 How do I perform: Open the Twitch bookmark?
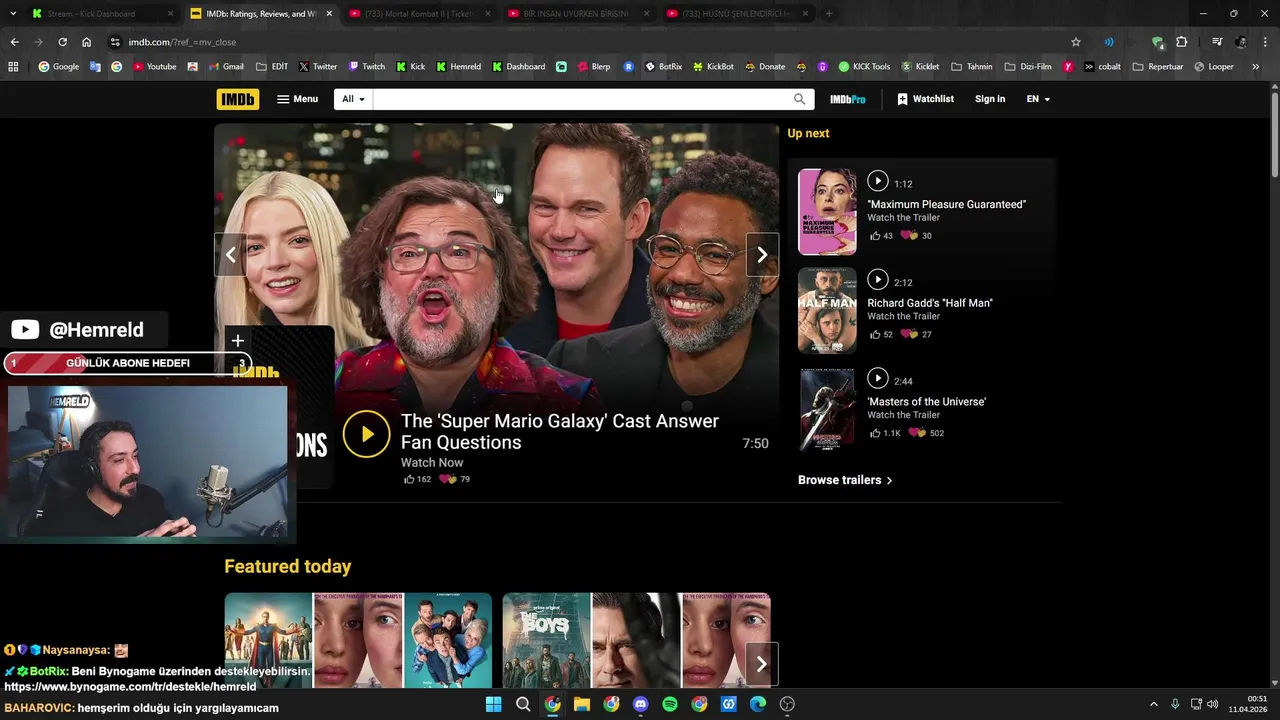pos(366,67)
